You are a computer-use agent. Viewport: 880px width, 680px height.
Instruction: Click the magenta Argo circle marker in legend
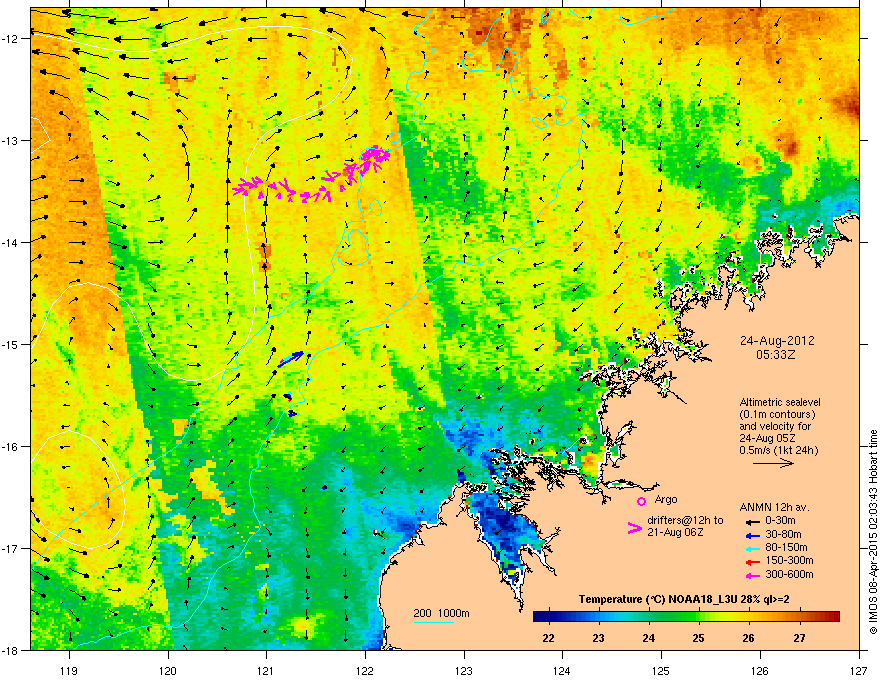pyautogui.click(x=641, y=501)
